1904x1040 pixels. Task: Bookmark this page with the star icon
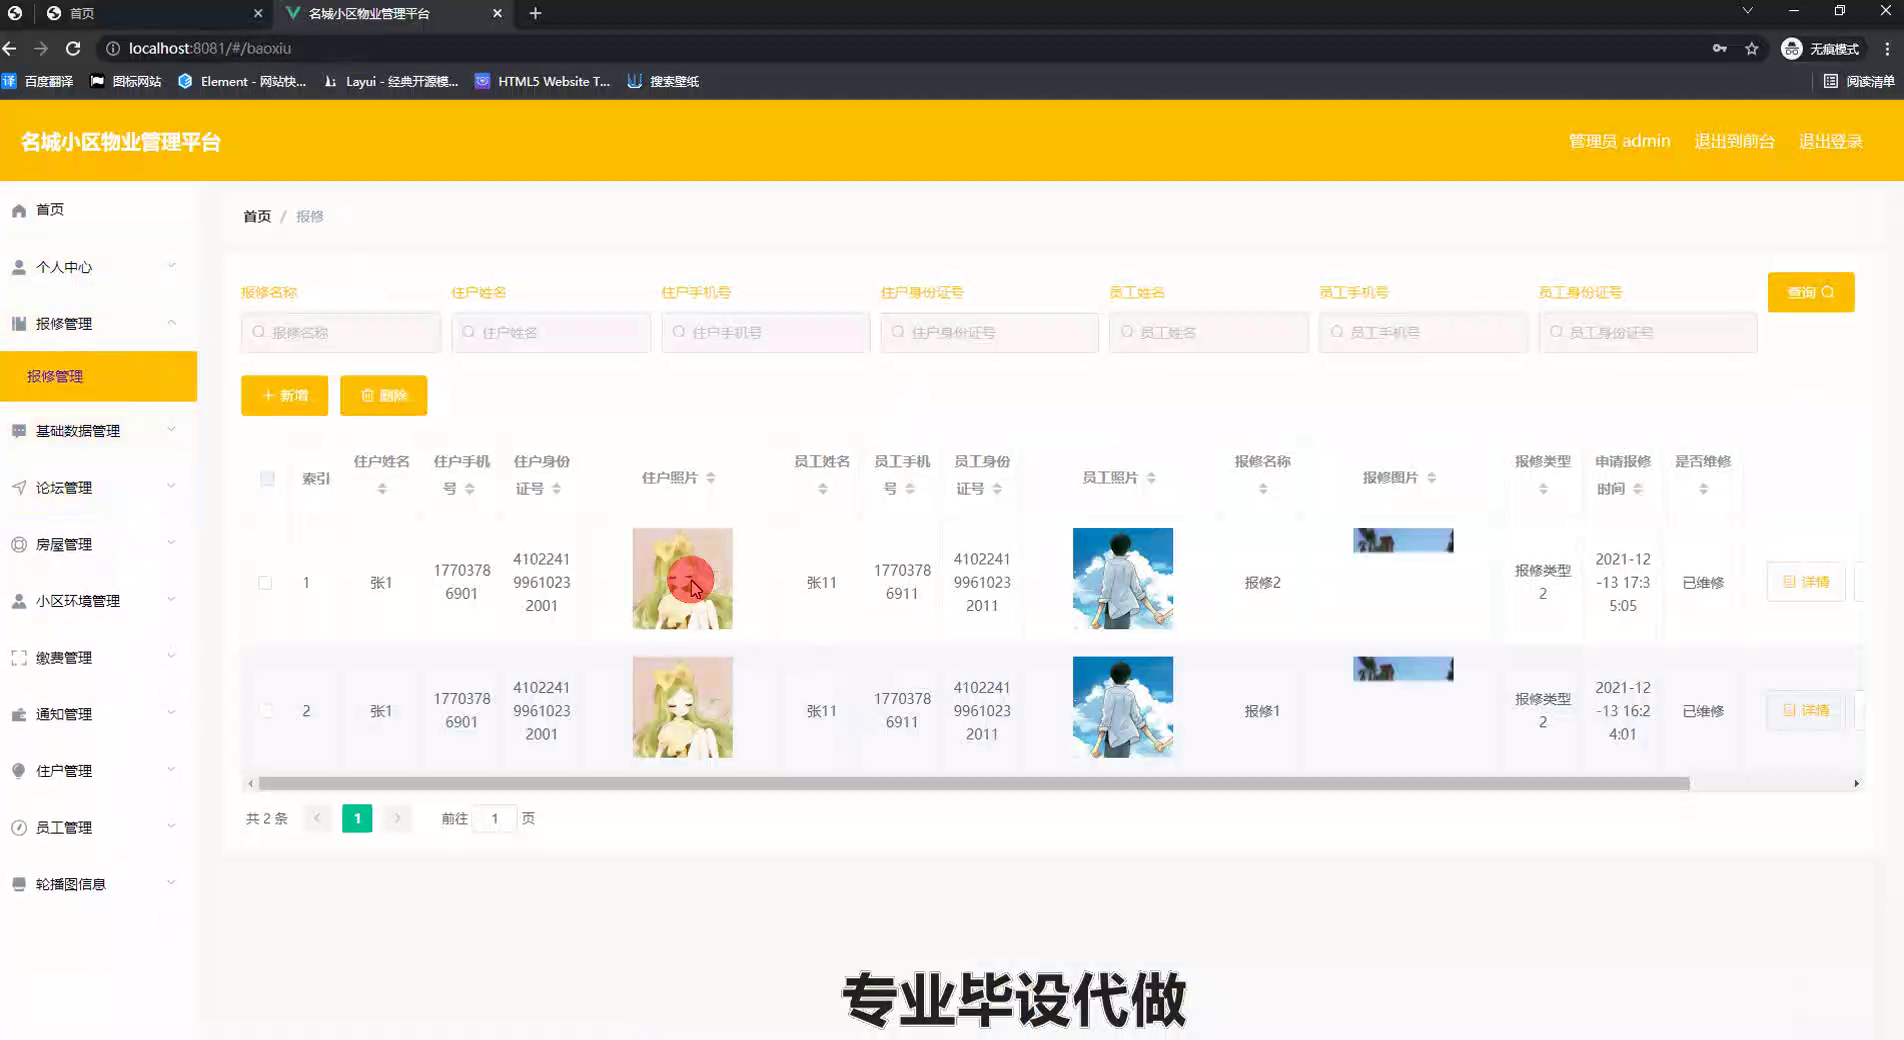(1751, 48)
